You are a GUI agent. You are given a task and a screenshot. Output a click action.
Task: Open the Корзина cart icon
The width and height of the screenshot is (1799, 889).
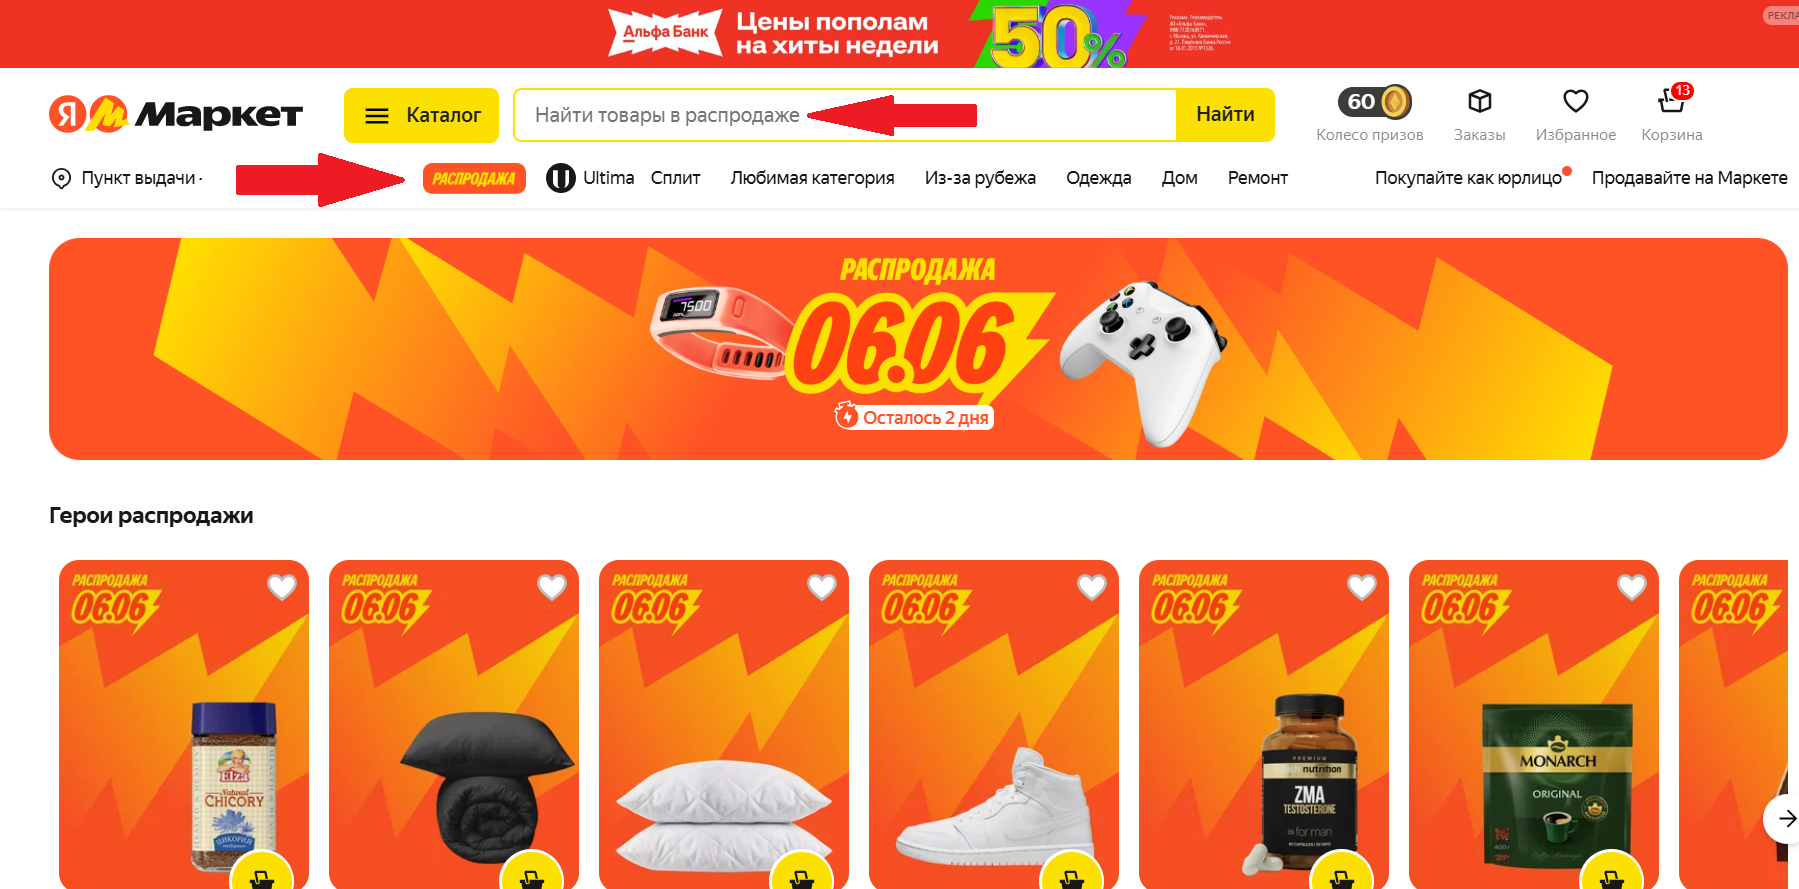point(1671,101)
